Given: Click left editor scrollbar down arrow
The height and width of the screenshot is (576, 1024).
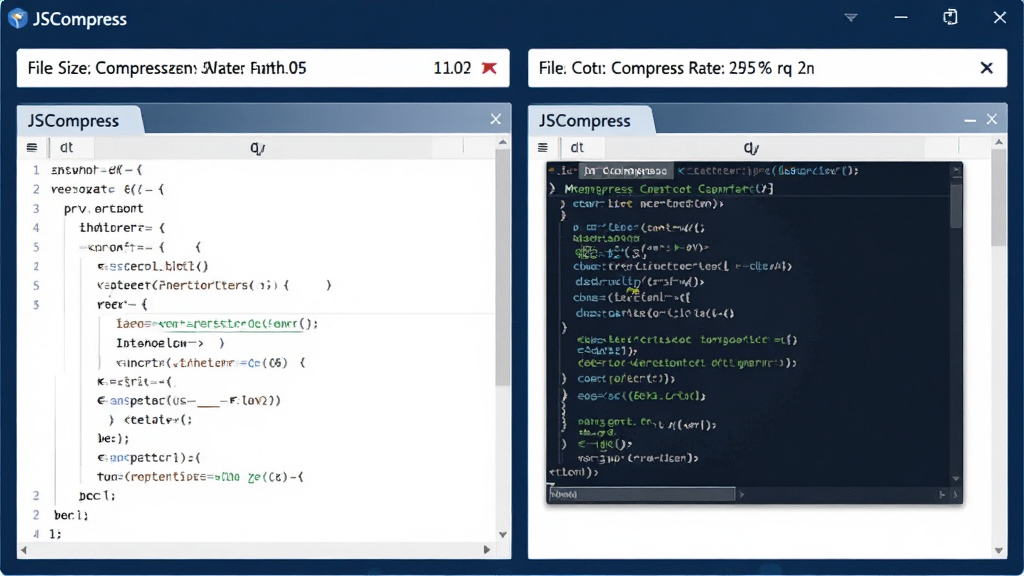Looking at the screenshot, I should coord(502,534).
